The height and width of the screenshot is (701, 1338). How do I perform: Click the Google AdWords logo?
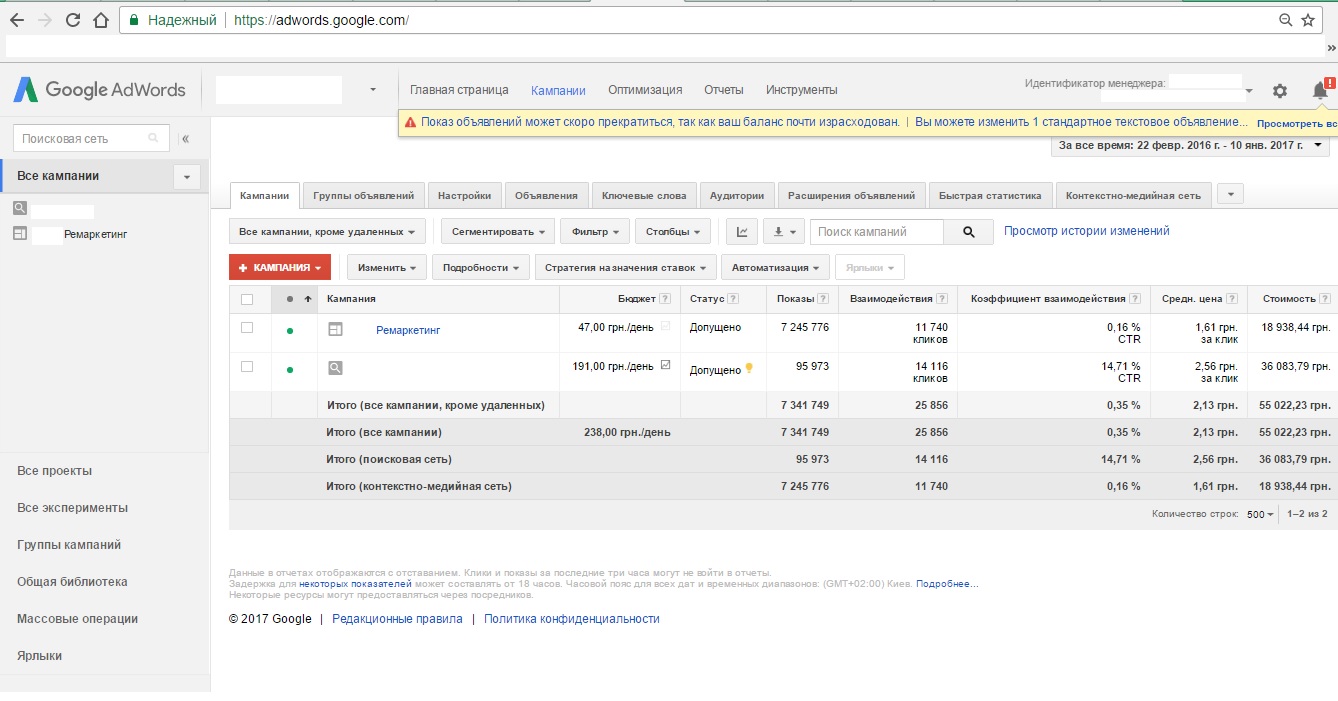pyautogui.click(x=99, y=90)
